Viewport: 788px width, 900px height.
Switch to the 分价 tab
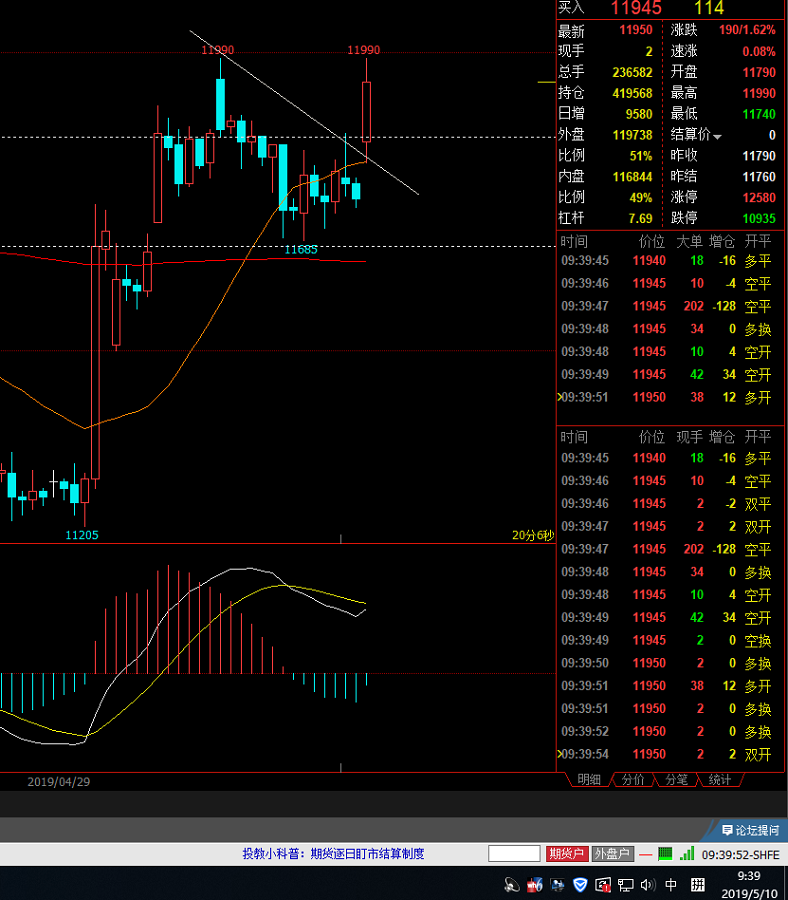pos(633,780)
